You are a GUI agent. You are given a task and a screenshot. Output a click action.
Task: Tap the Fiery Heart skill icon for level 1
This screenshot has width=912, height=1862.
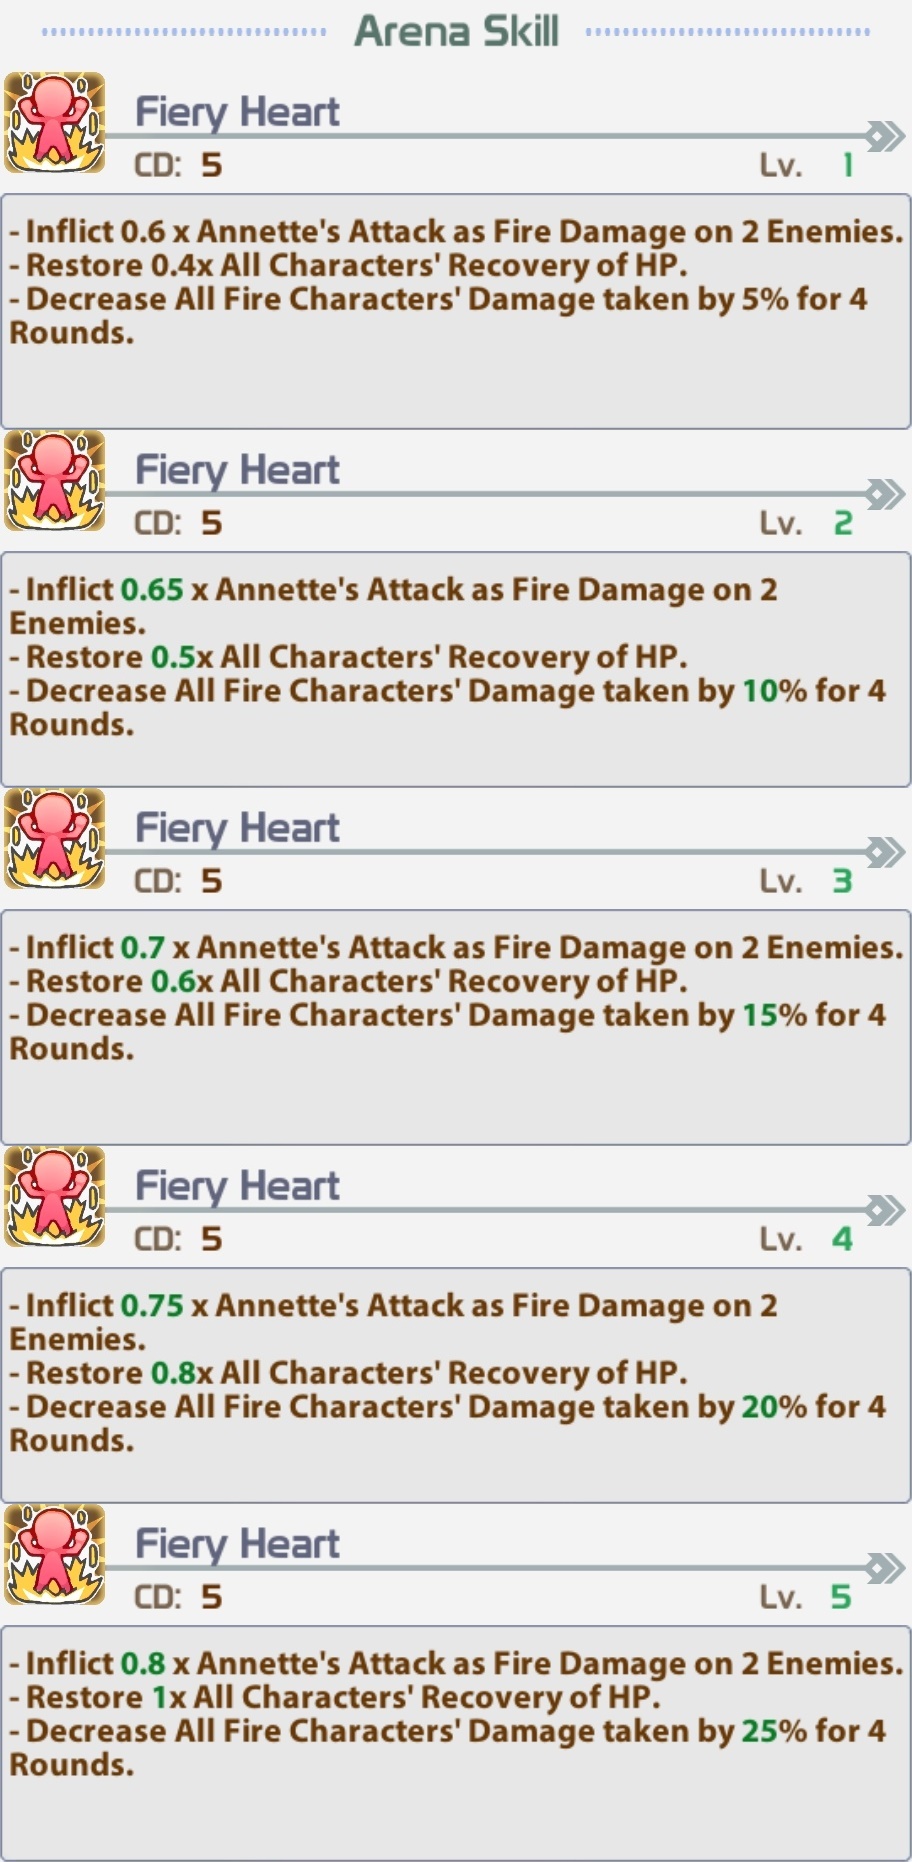coord(55,123)
